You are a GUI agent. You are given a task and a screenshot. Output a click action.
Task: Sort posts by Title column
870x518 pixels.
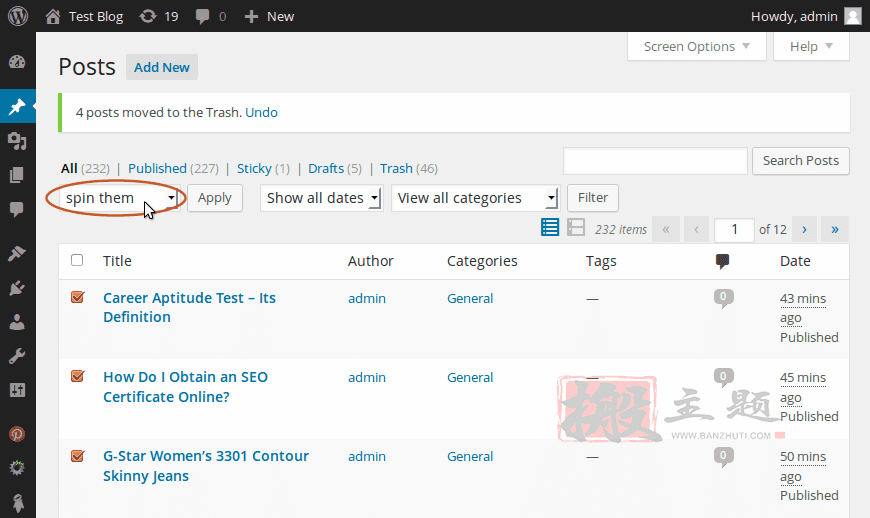(117, 261)
